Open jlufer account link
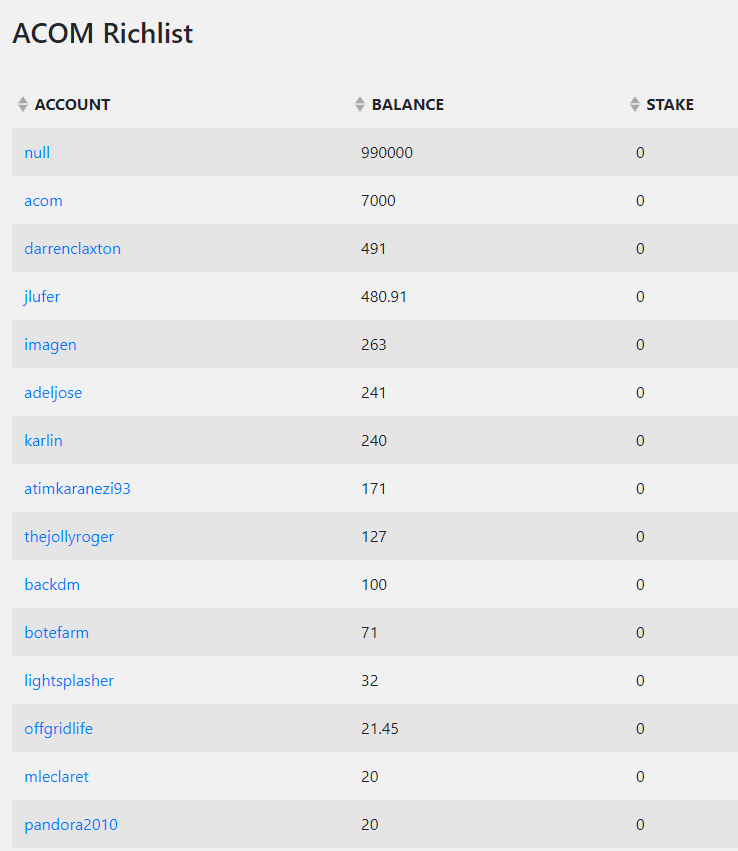This screenshot has width=738, height=851. click(x=42, y=297)
